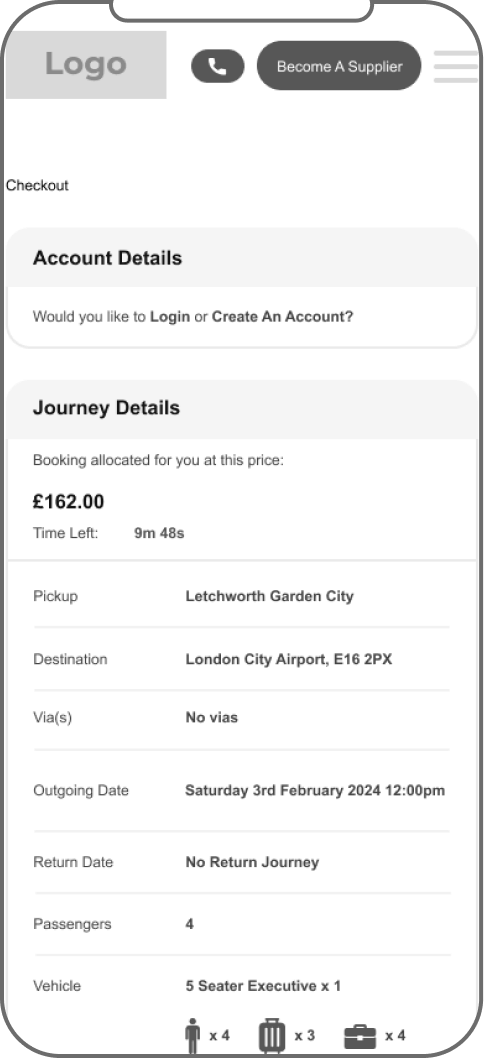Click London City Airport destination value
484x1058 pixels.
point(289,659)
